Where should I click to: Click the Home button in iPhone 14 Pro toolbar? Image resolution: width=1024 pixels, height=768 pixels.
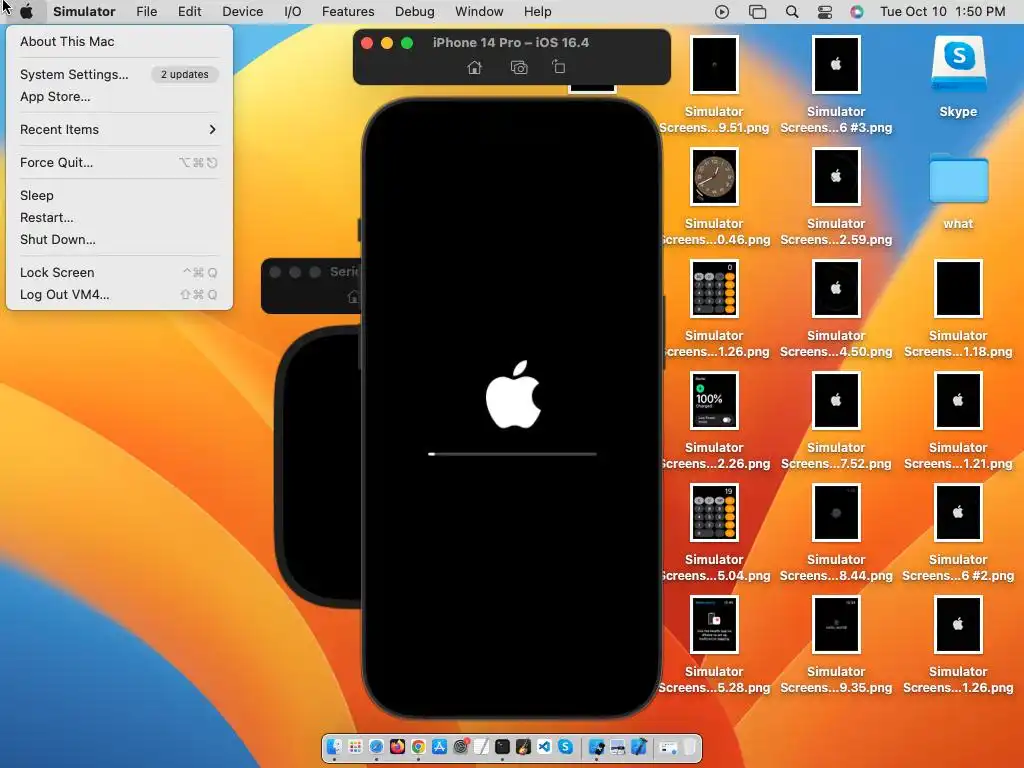[x=475, y=67]
